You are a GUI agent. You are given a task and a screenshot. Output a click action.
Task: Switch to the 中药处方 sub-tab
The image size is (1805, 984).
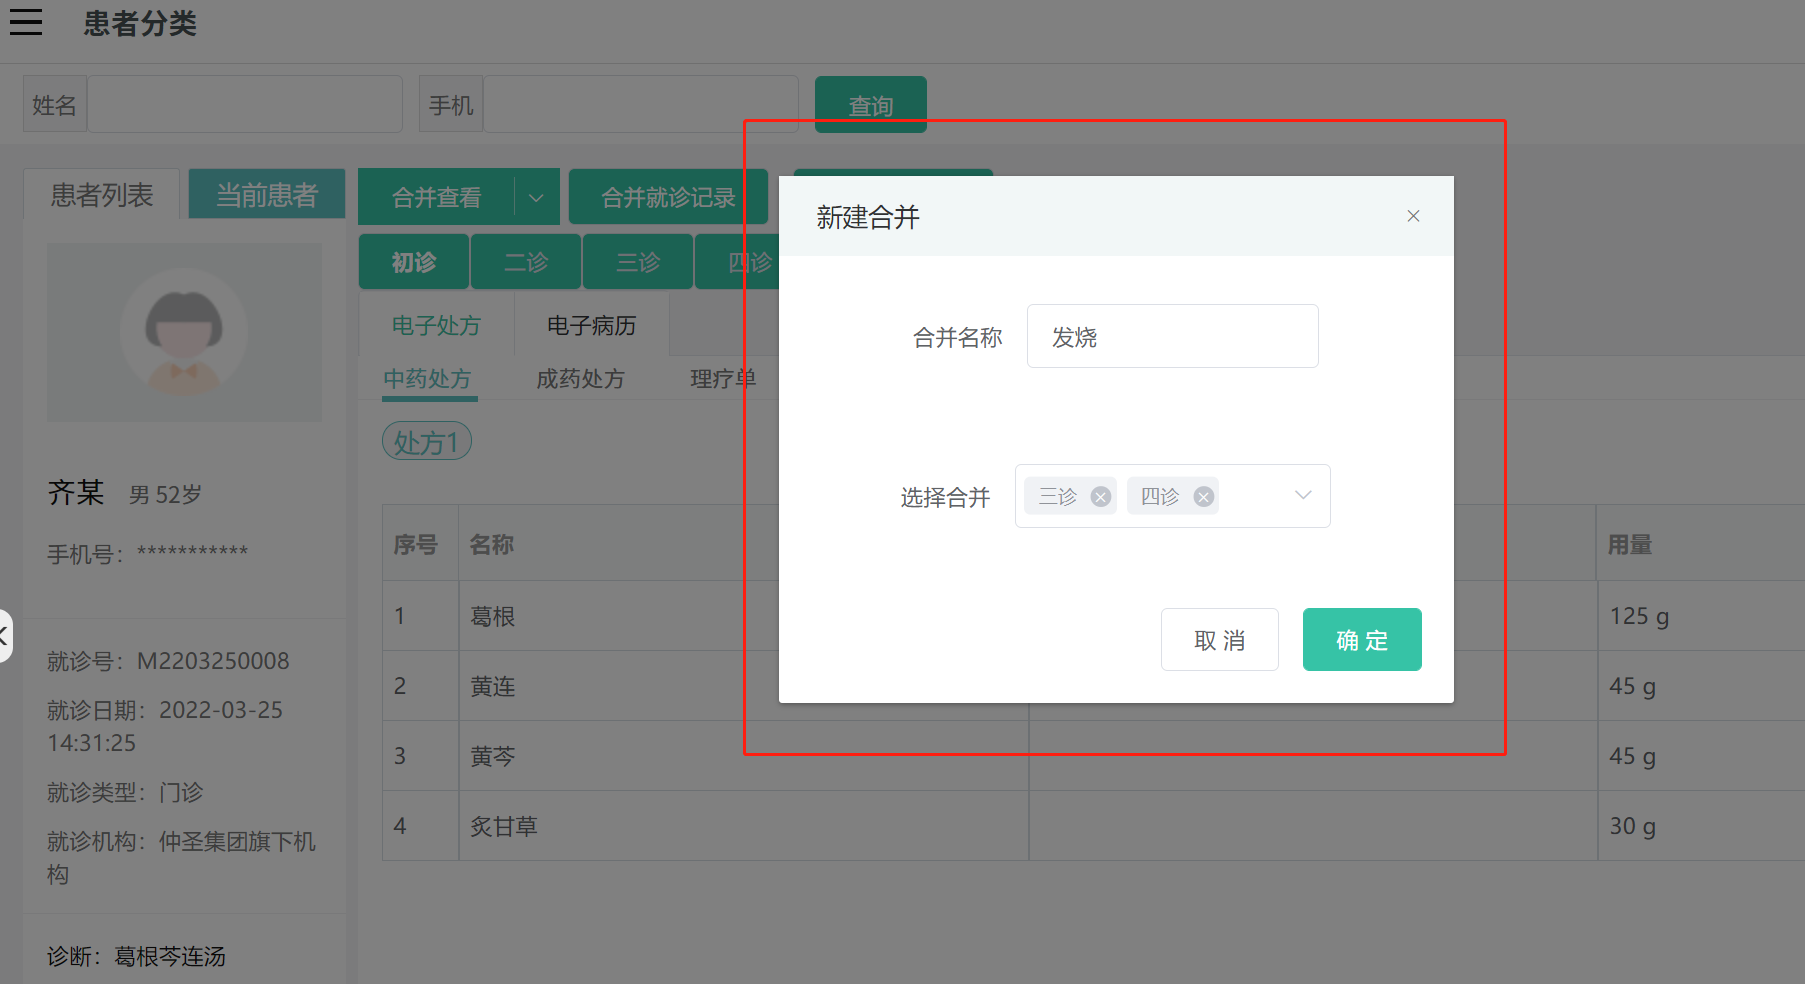pos(427,379)
